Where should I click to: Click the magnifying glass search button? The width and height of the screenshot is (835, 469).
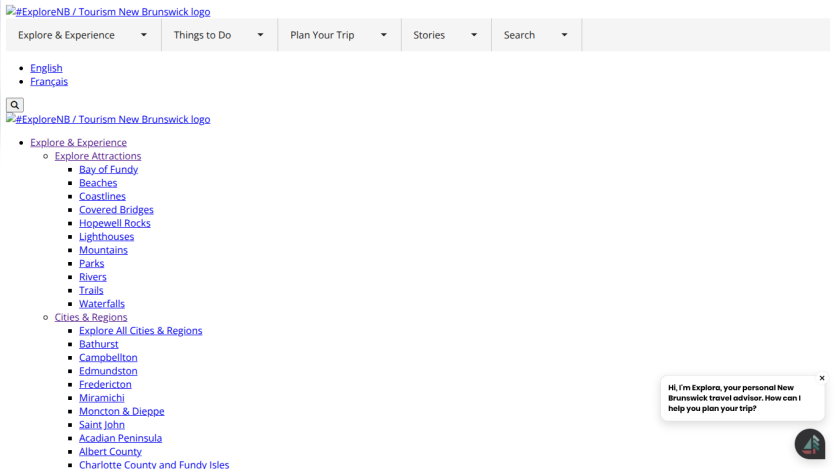[15, 105]
